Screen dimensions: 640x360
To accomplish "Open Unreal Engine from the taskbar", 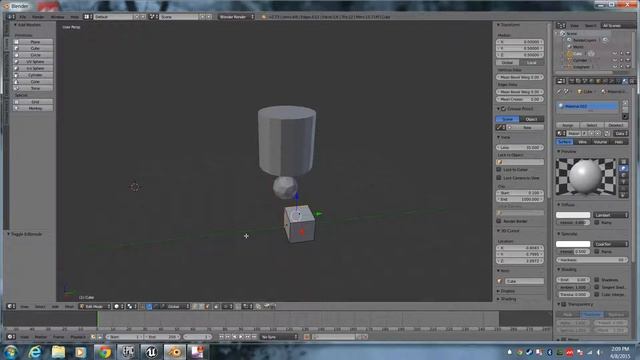I will [x=151, y=351].
